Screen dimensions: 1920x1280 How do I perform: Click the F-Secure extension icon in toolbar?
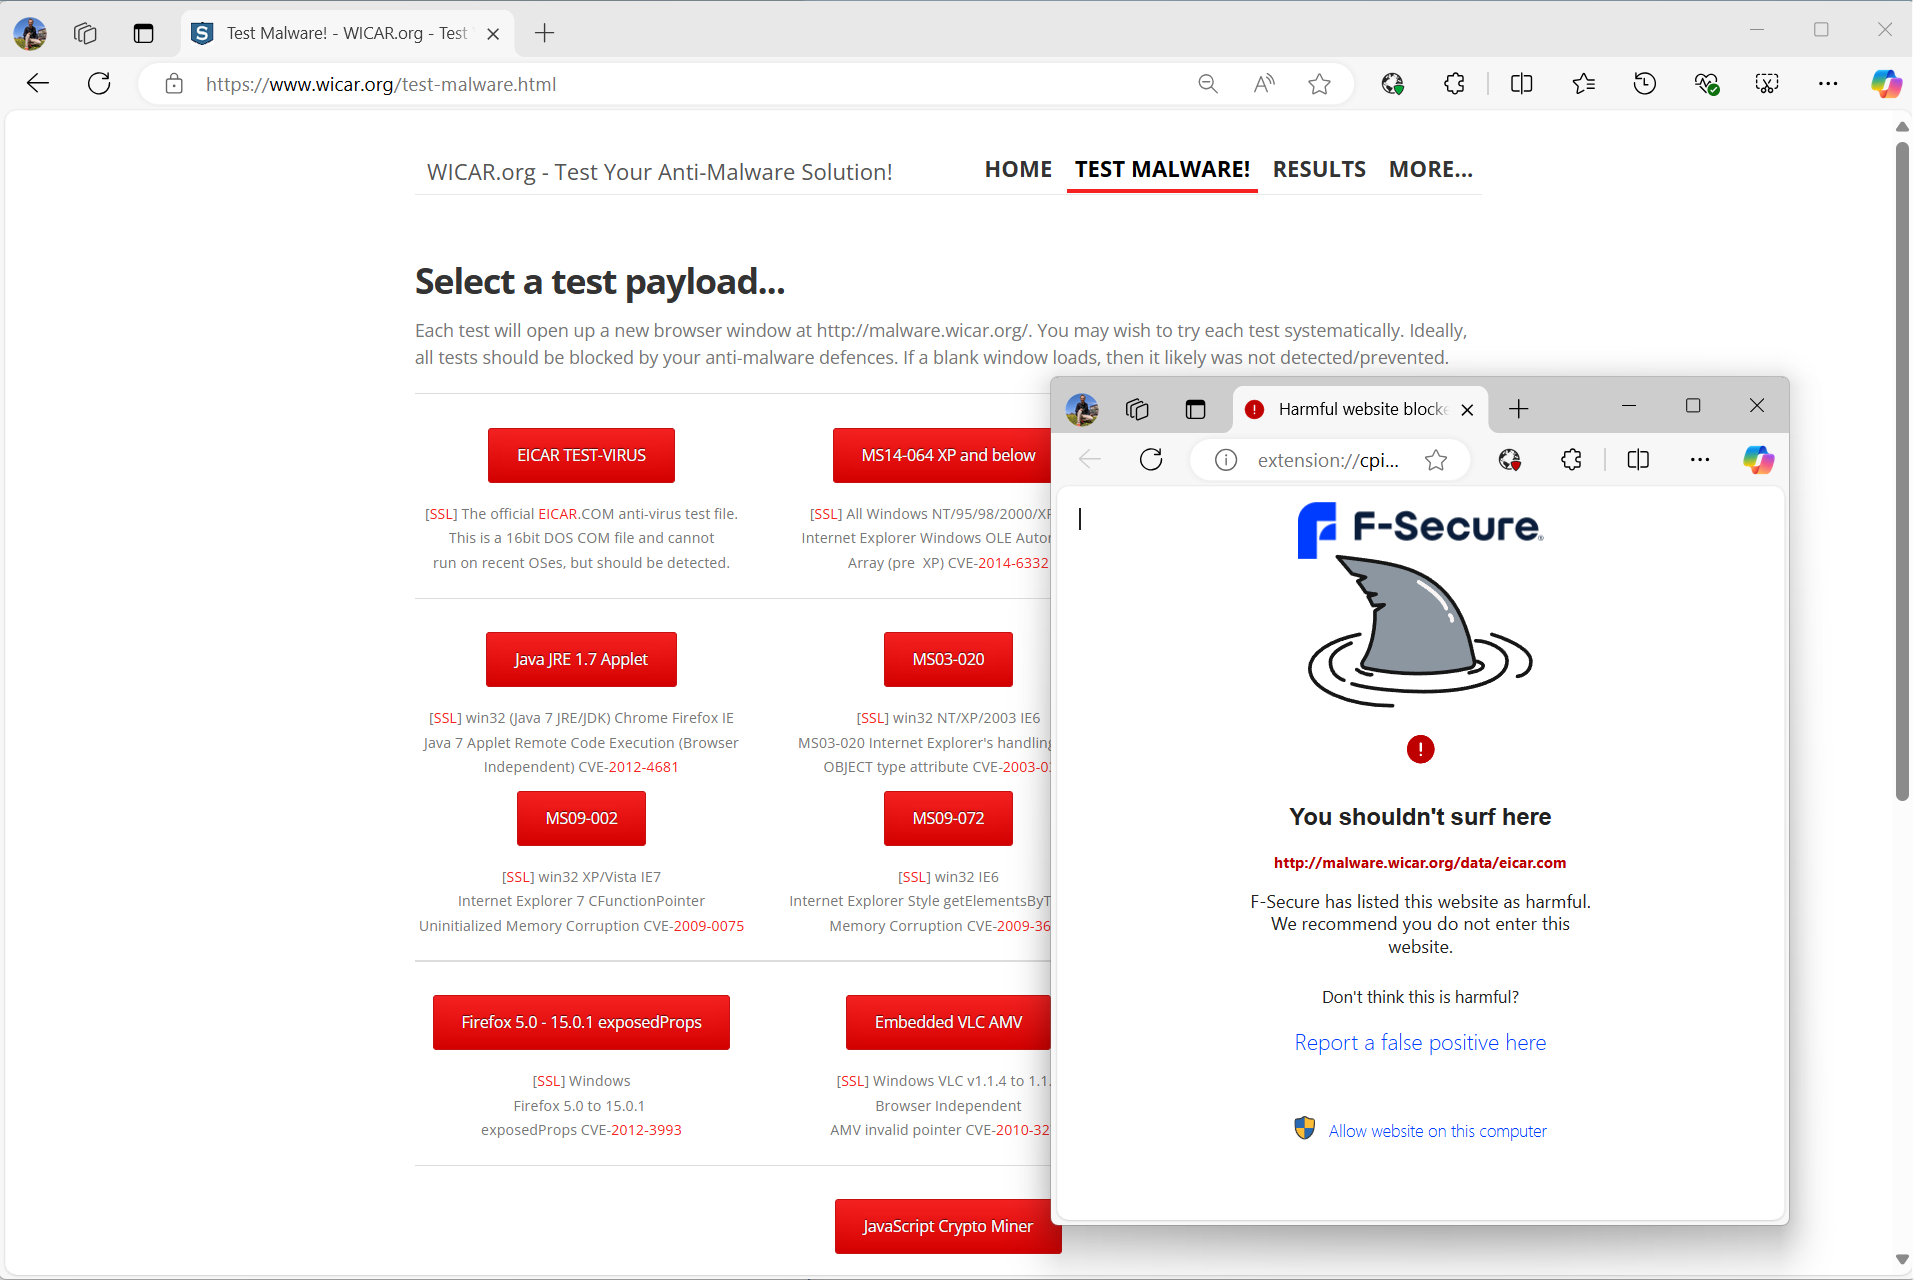(1393, 84)
